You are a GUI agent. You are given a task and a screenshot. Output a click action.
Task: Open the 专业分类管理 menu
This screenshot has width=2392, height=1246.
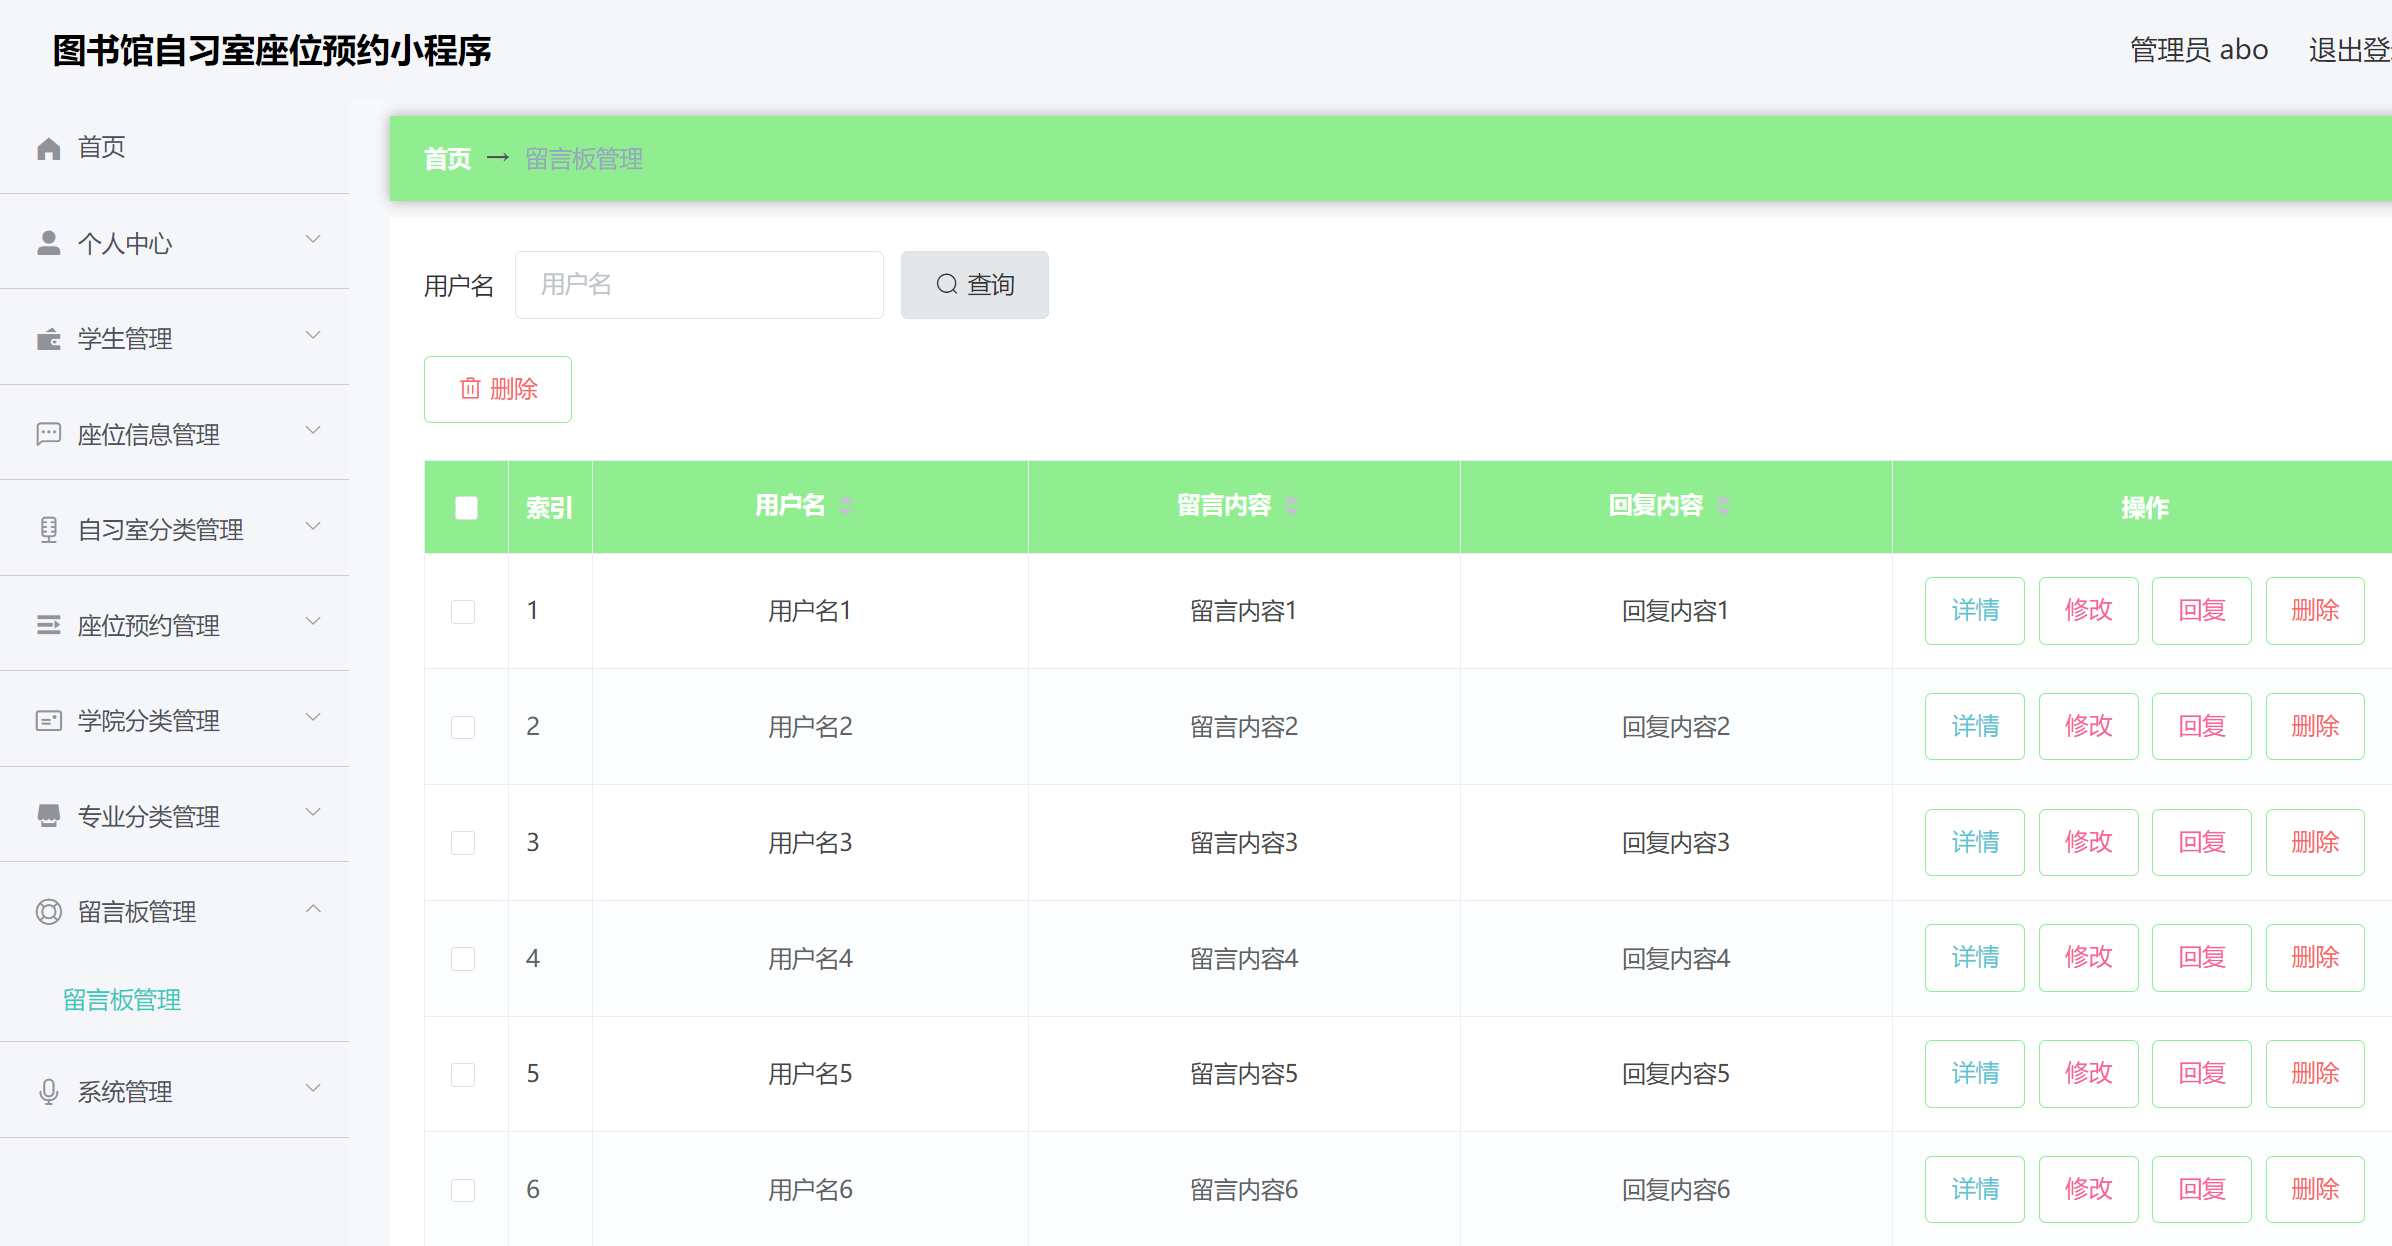pos(148,816)
